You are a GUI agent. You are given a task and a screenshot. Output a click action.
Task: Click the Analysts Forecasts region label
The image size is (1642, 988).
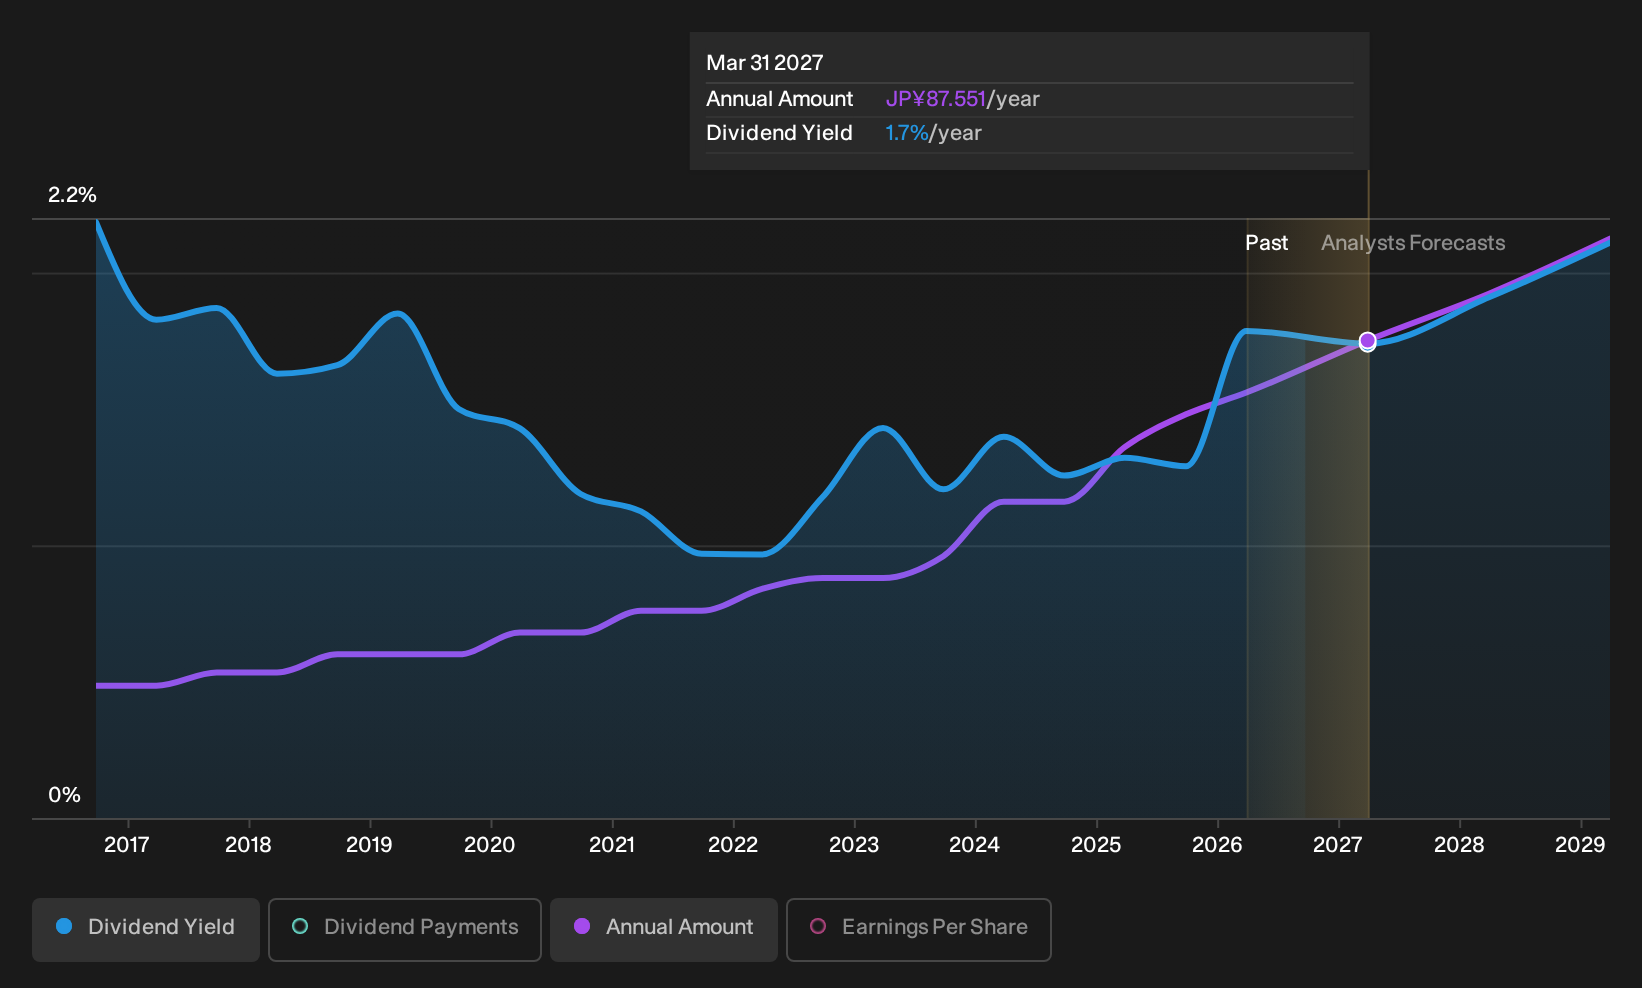(x=1413, y=243)
